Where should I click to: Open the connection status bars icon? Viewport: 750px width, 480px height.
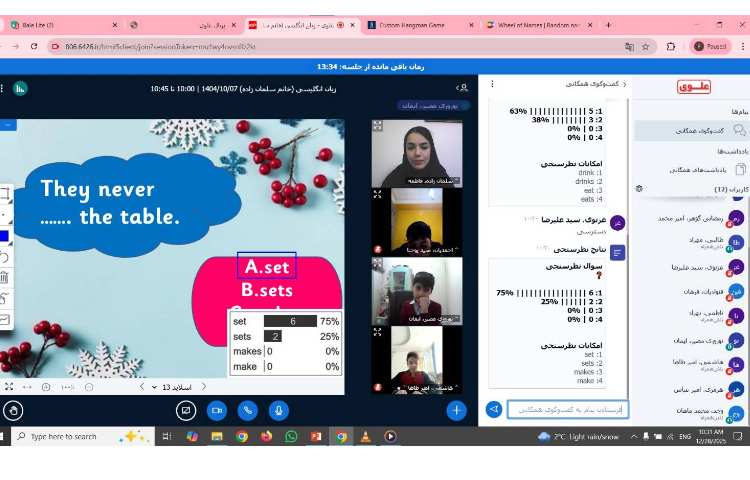pyautogui.click(x=20, y=88)
